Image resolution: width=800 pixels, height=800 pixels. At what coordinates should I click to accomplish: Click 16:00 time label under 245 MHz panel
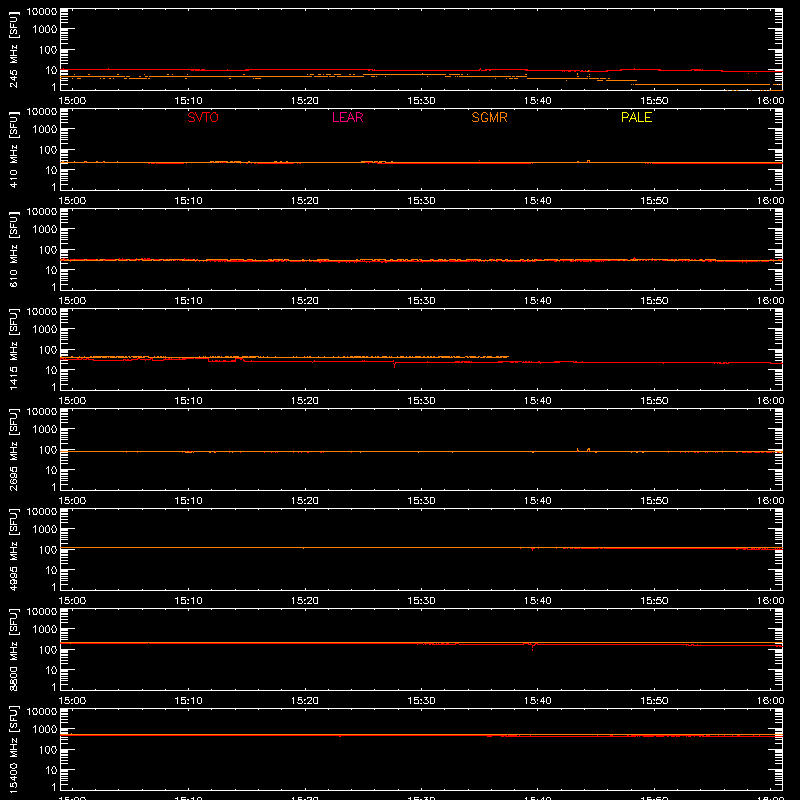[770, 101]
